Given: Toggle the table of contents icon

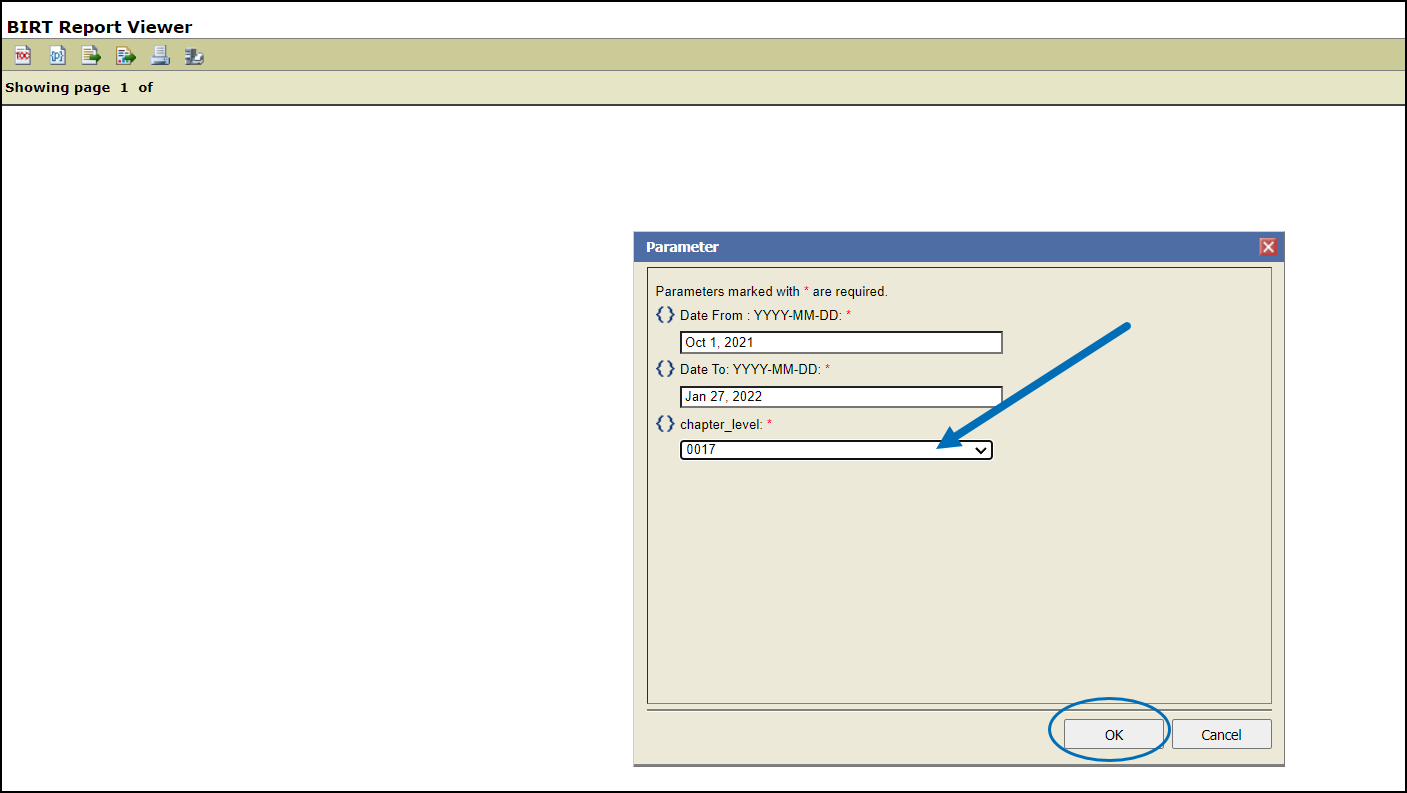Looking at the screenshot, I should tap(23, 55).
